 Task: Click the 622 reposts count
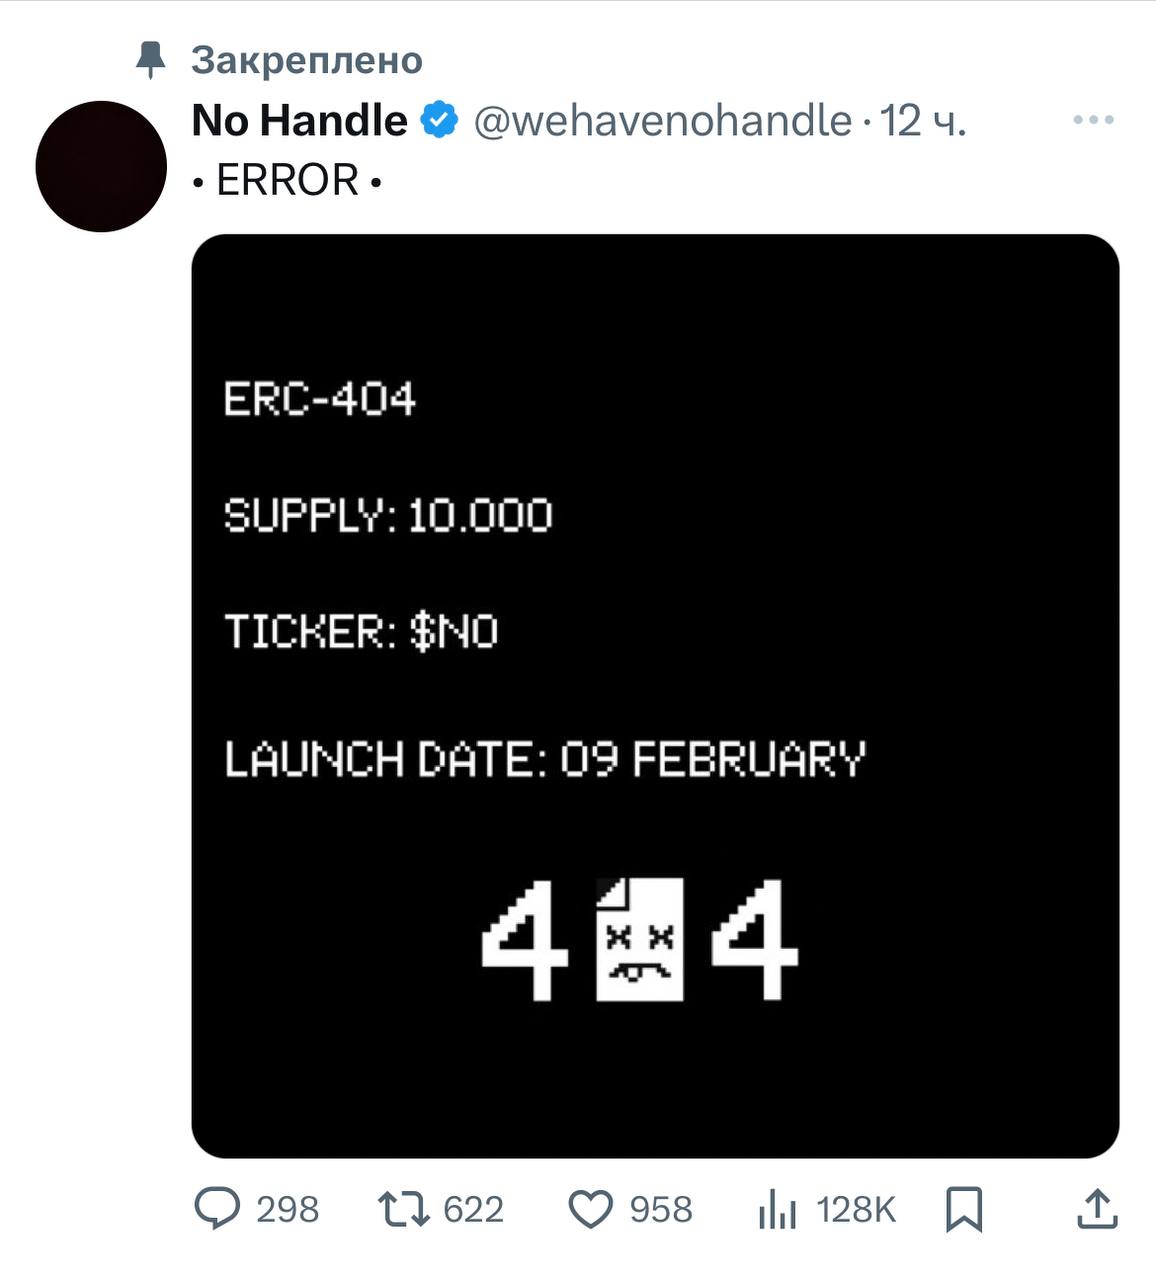point(473,1209)
